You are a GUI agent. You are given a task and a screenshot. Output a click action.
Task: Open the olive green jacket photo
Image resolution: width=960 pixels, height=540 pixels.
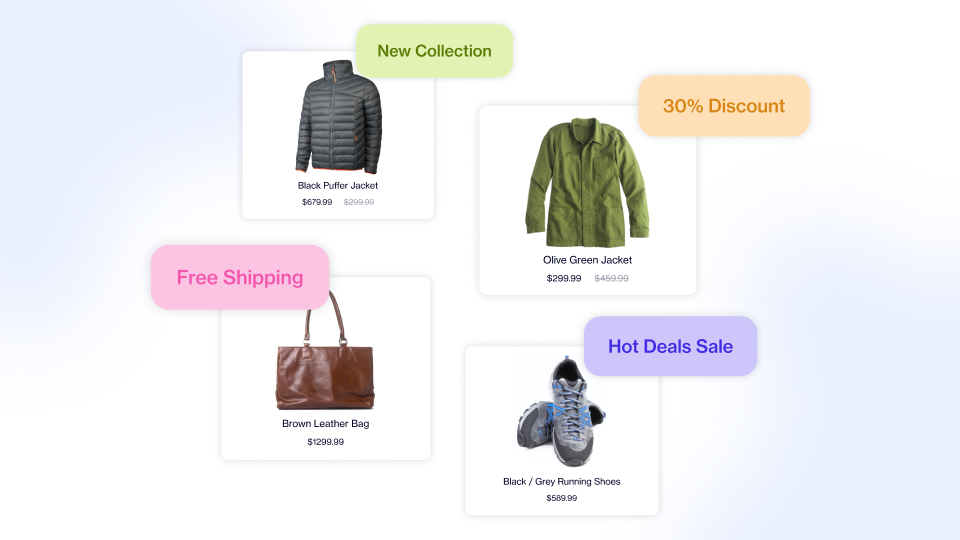[x=587, y=182]
